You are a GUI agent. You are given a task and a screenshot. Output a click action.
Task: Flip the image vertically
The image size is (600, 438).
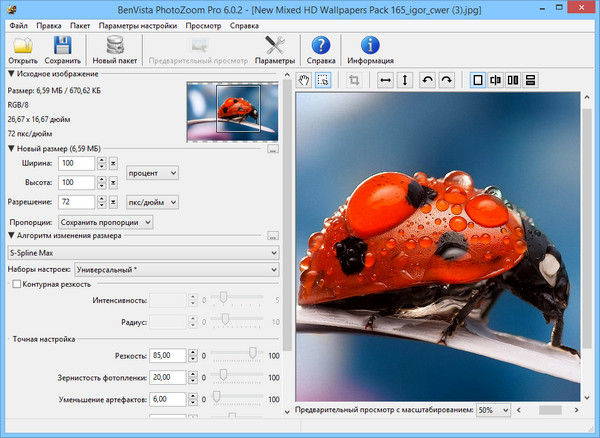pyautogui.click(x=405, y=79)
